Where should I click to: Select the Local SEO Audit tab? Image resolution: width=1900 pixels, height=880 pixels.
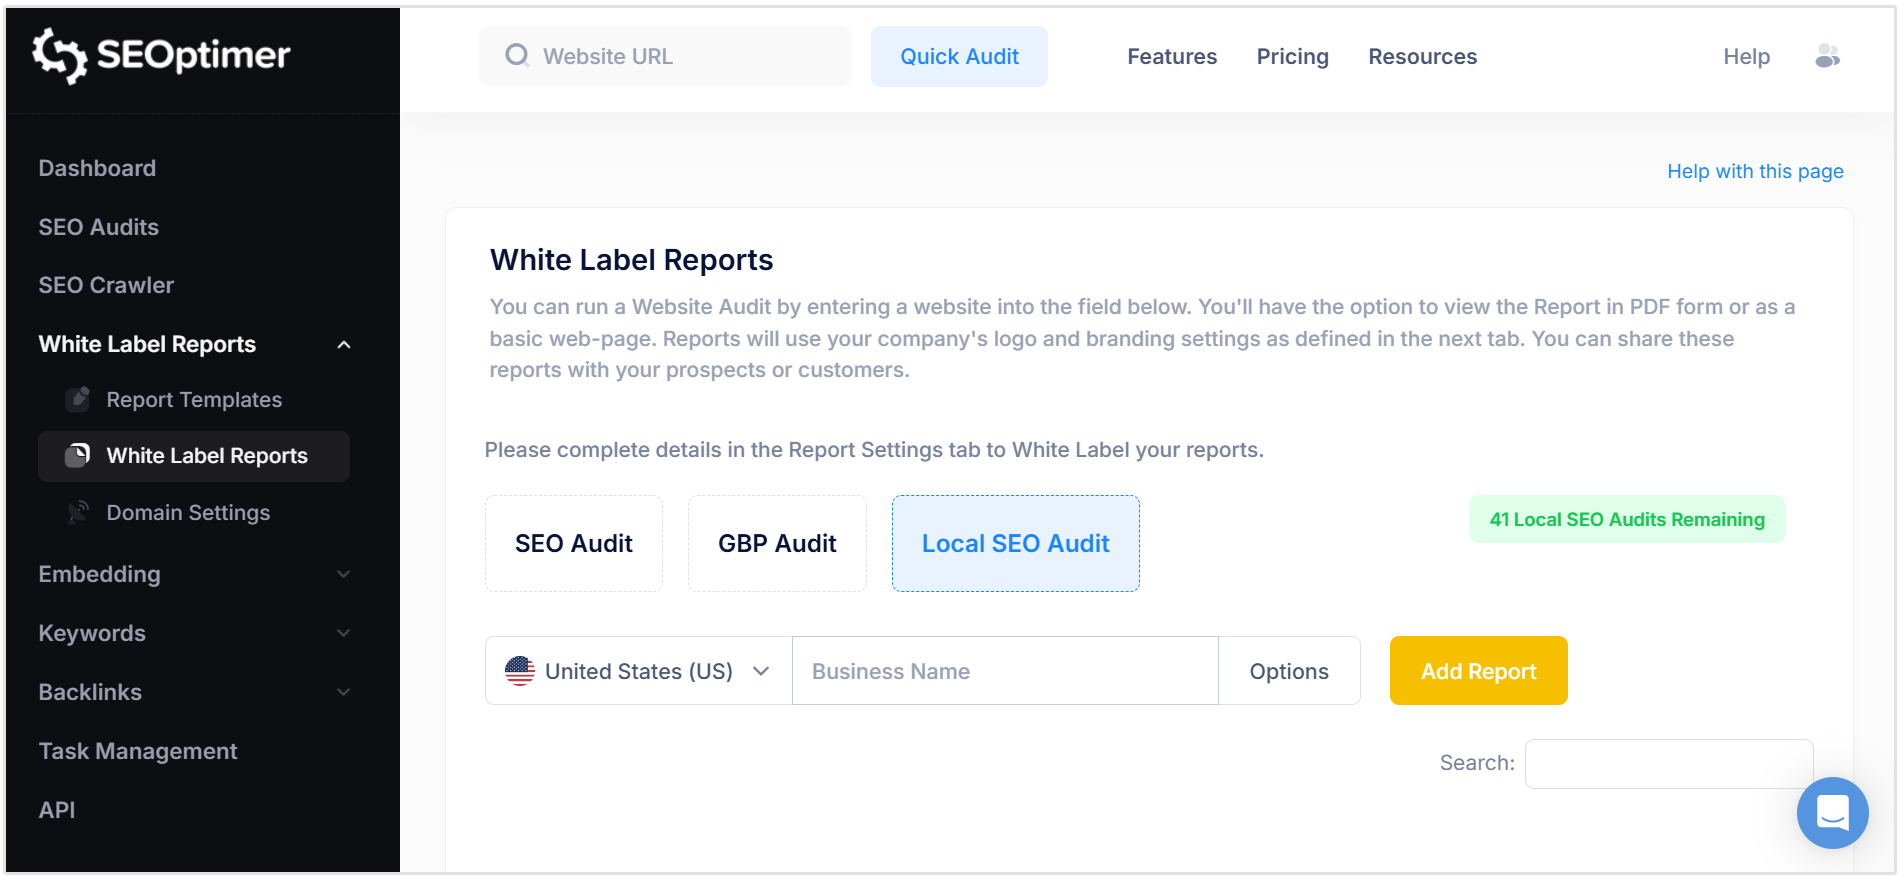[x=1016, y=543]
